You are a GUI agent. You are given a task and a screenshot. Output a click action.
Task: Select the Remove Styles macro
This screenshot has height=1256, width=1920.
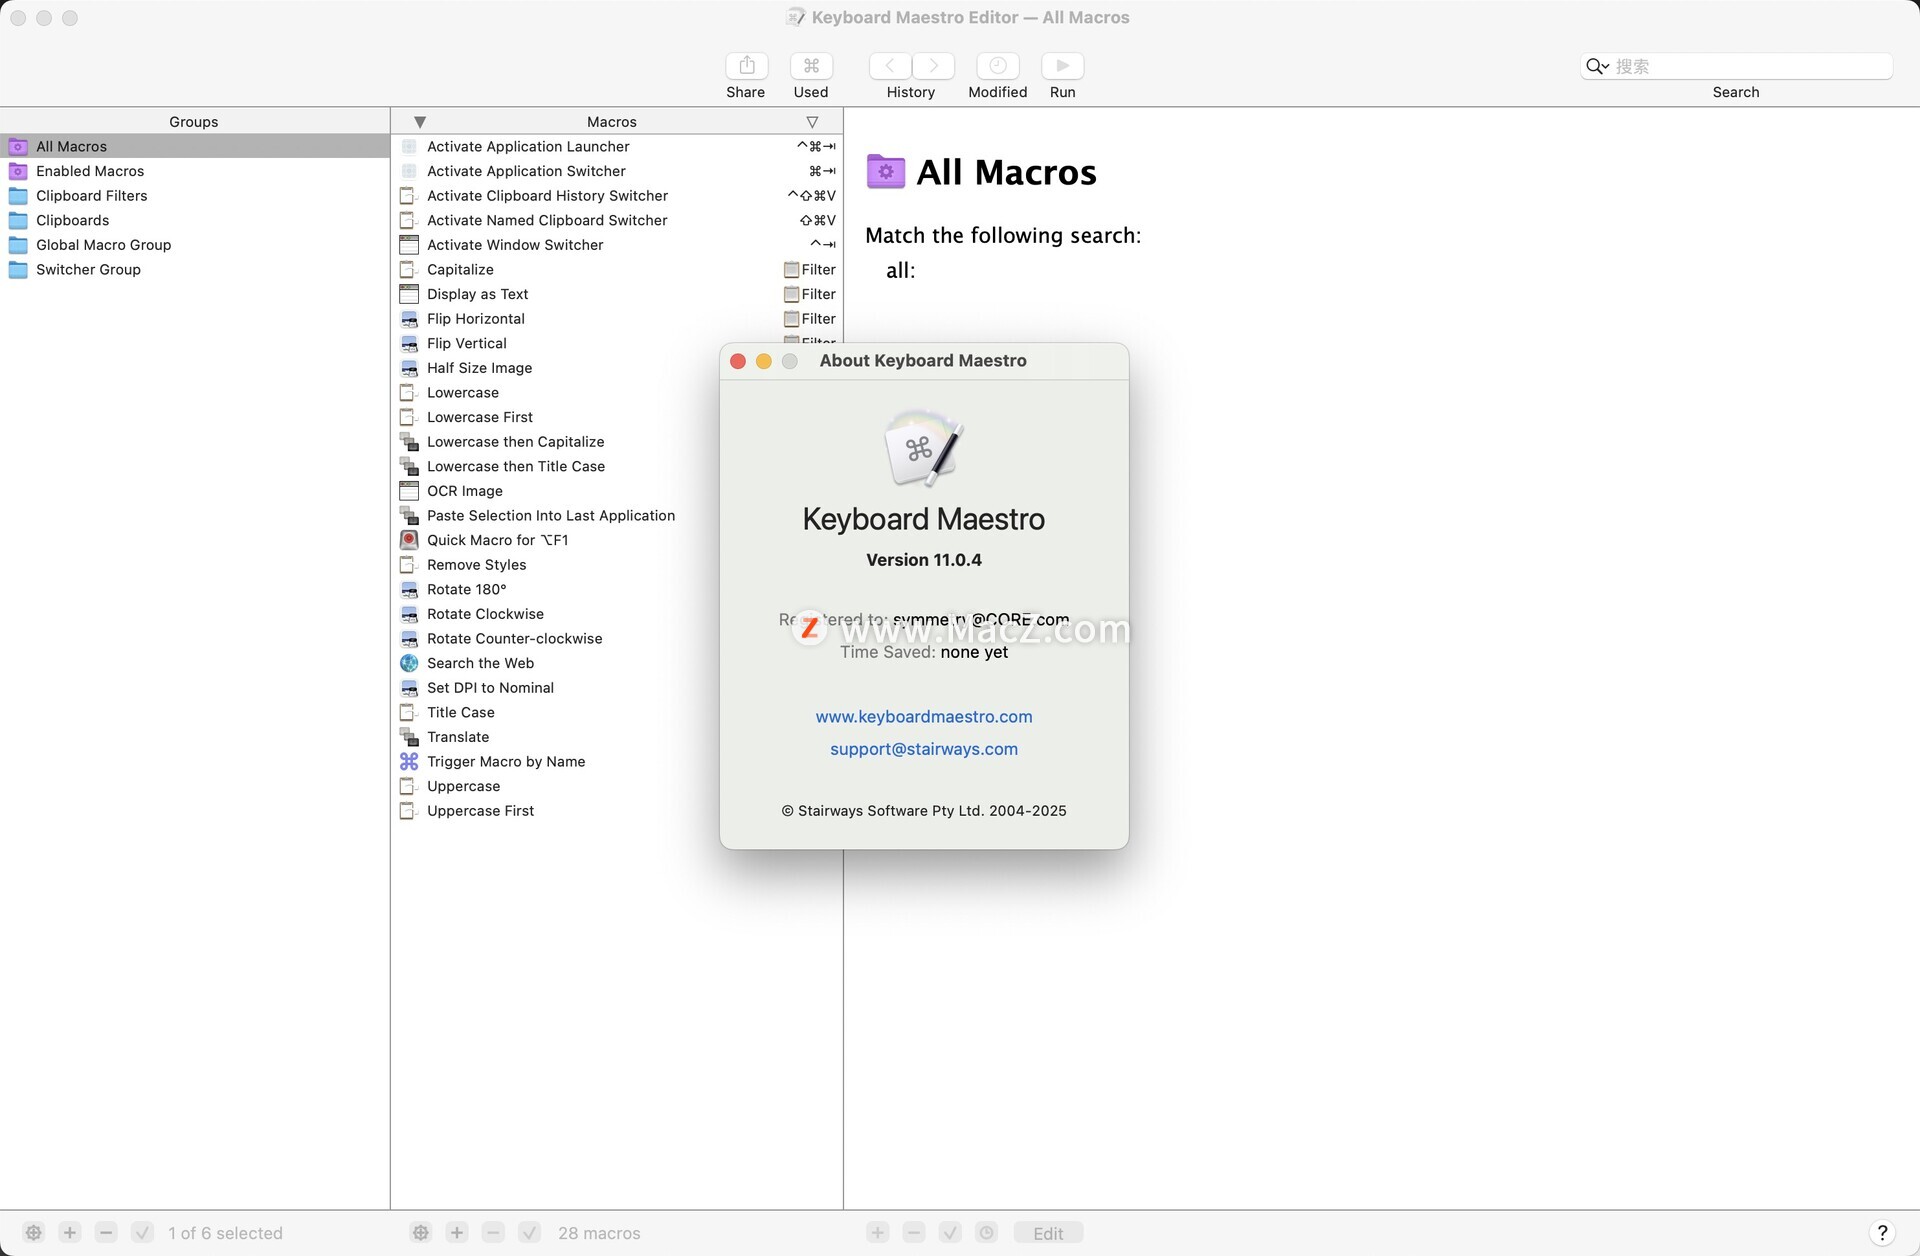click(x=555, y=565)
